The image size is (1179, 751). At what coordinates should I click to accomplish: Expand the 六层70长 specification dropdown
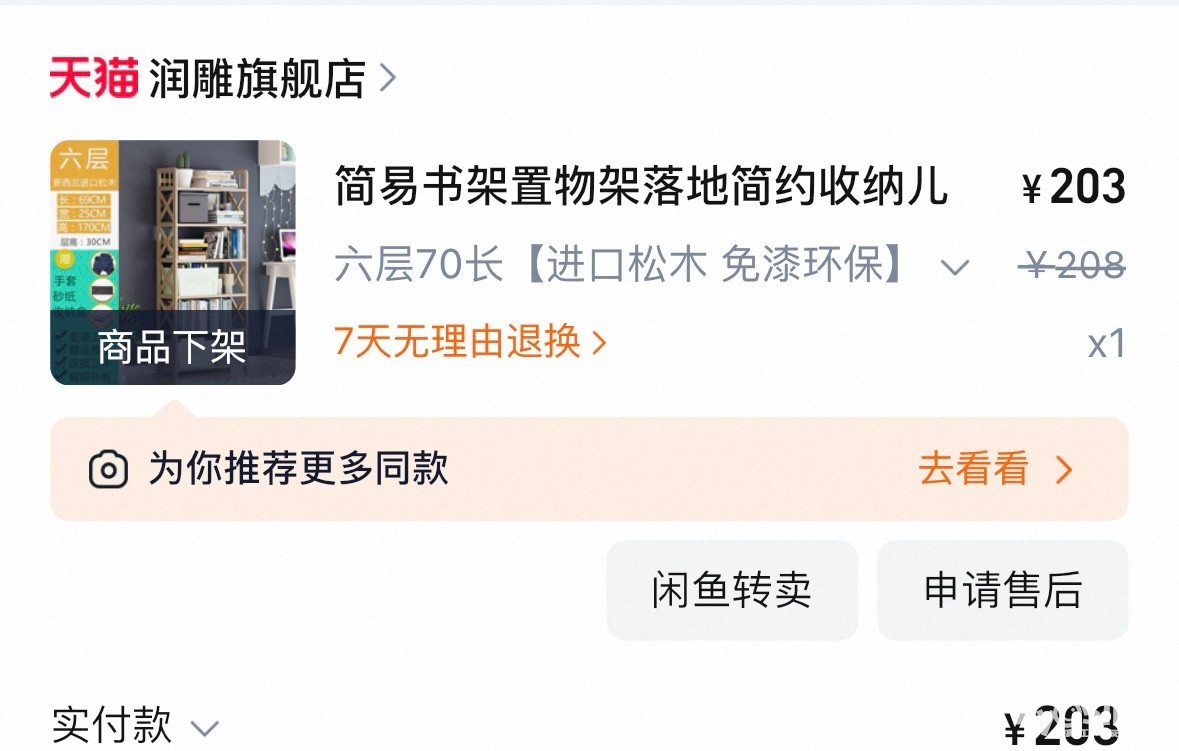(x=955, y=267)
